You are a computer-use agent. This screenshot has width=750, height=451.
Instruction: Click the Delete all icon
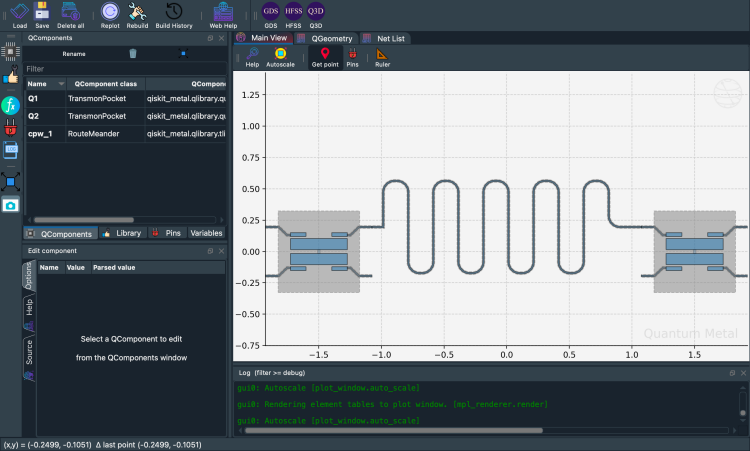pos(70,15)
